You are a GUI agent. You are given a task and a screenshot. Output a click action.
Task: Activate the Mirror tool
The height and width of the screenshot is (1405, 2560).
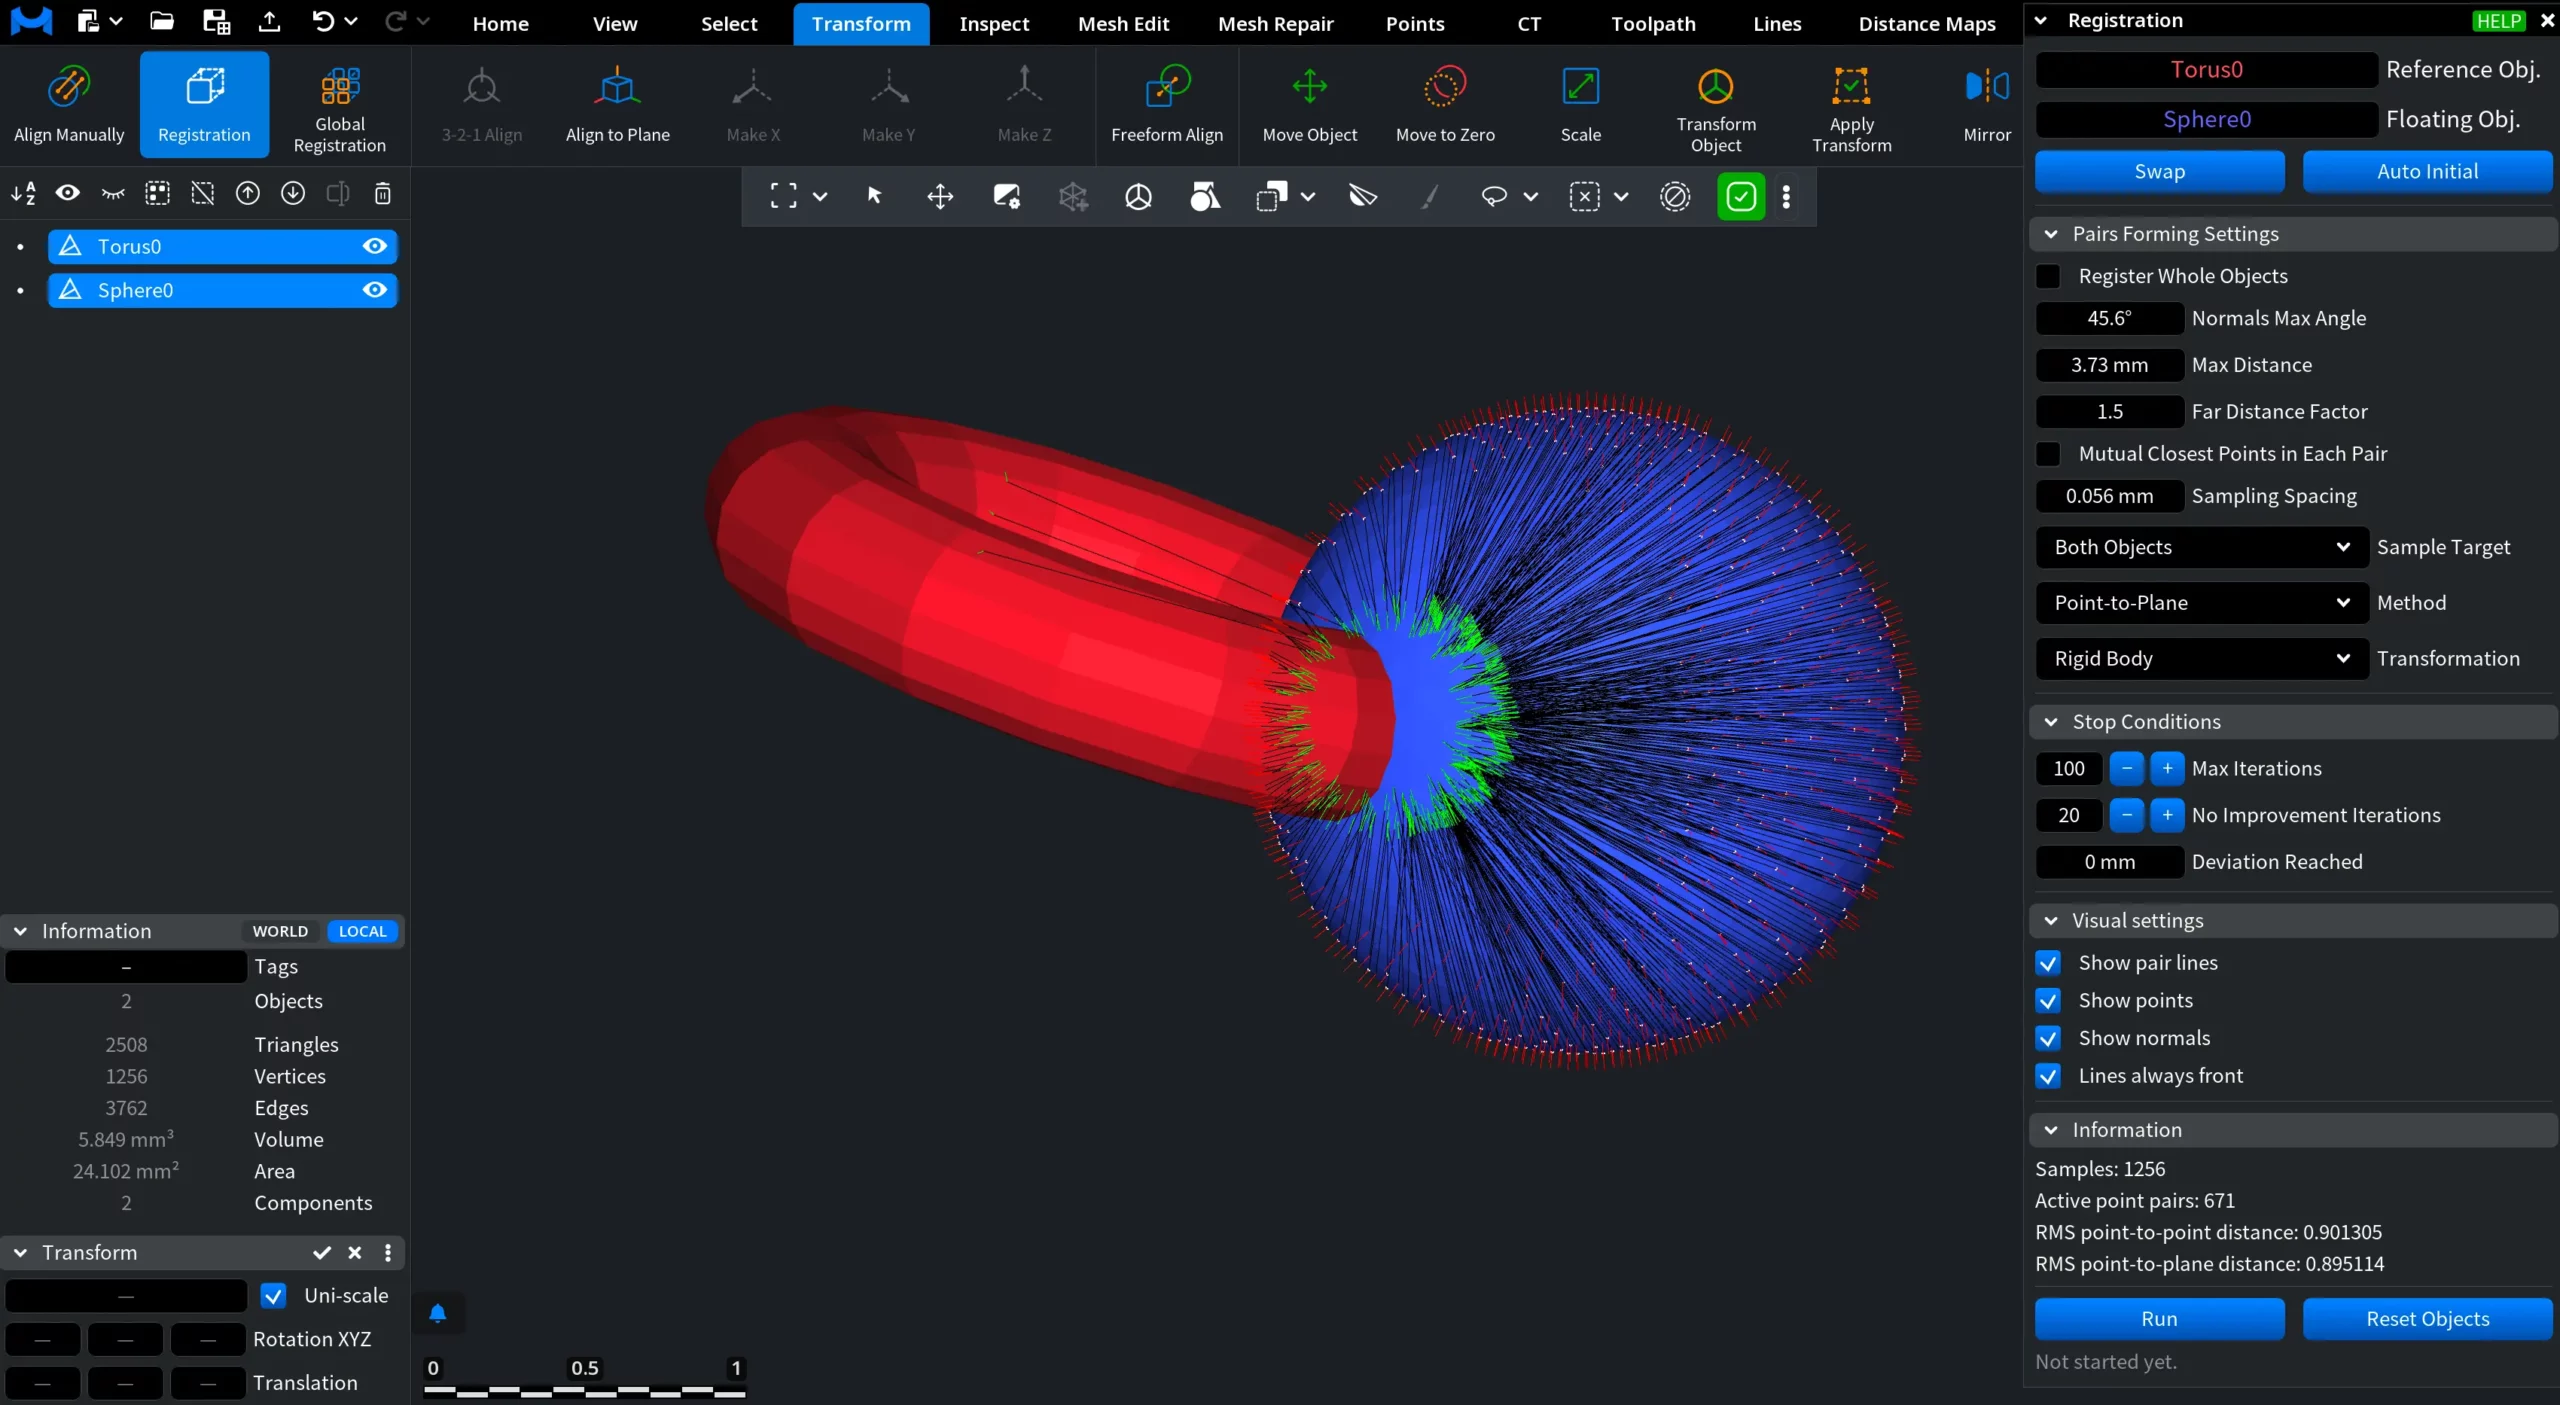pyautogui.click(x=1986, y=104)
